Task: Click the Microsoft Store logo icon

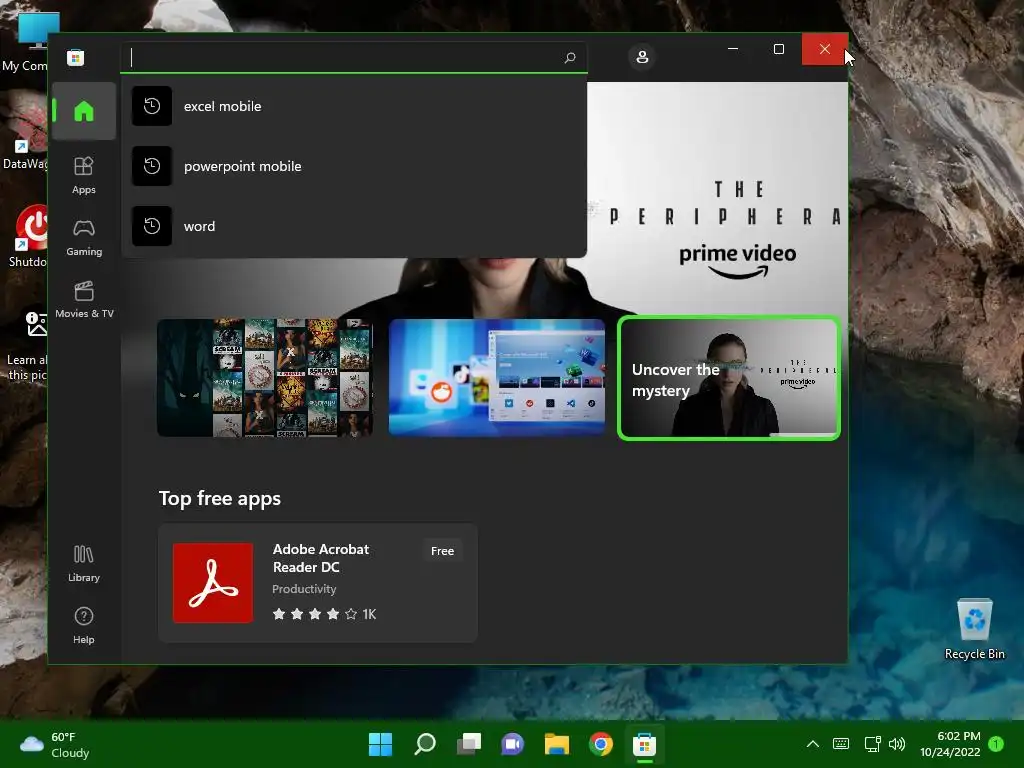Action: [x=75, y=57]
